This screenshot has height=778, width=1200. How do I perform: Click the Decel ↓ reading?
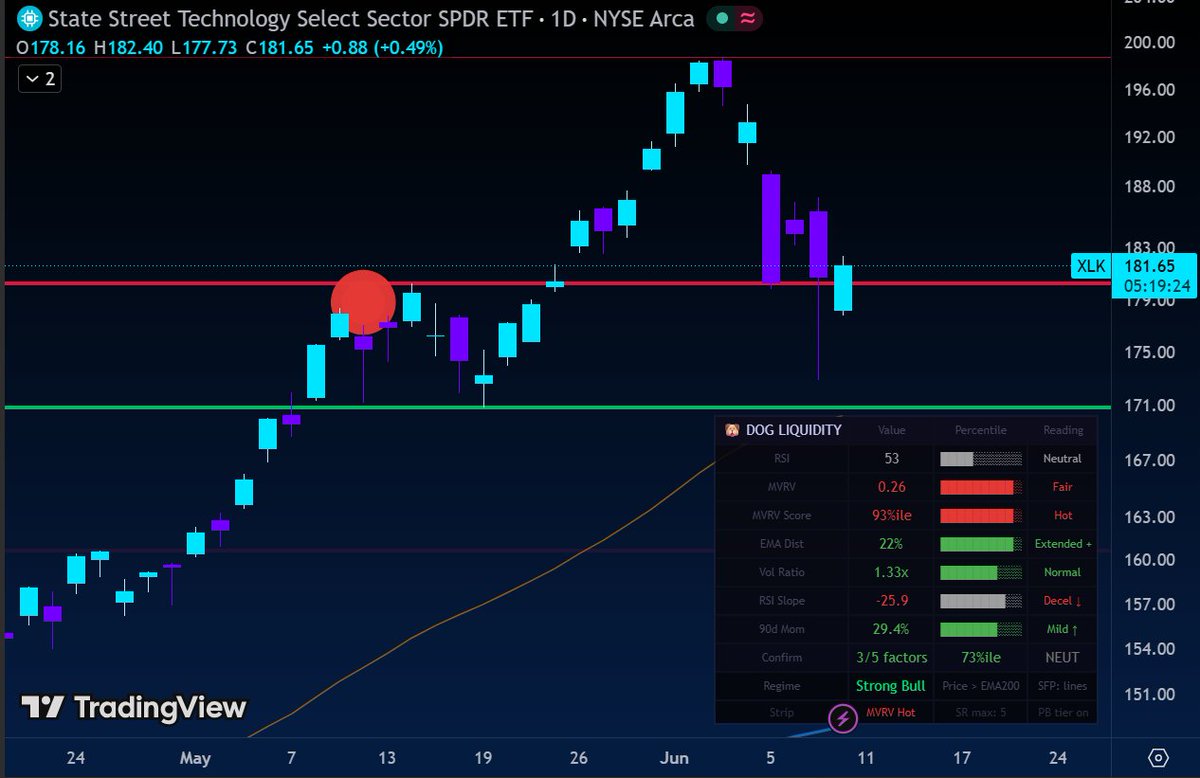[x=1063, y=600]
